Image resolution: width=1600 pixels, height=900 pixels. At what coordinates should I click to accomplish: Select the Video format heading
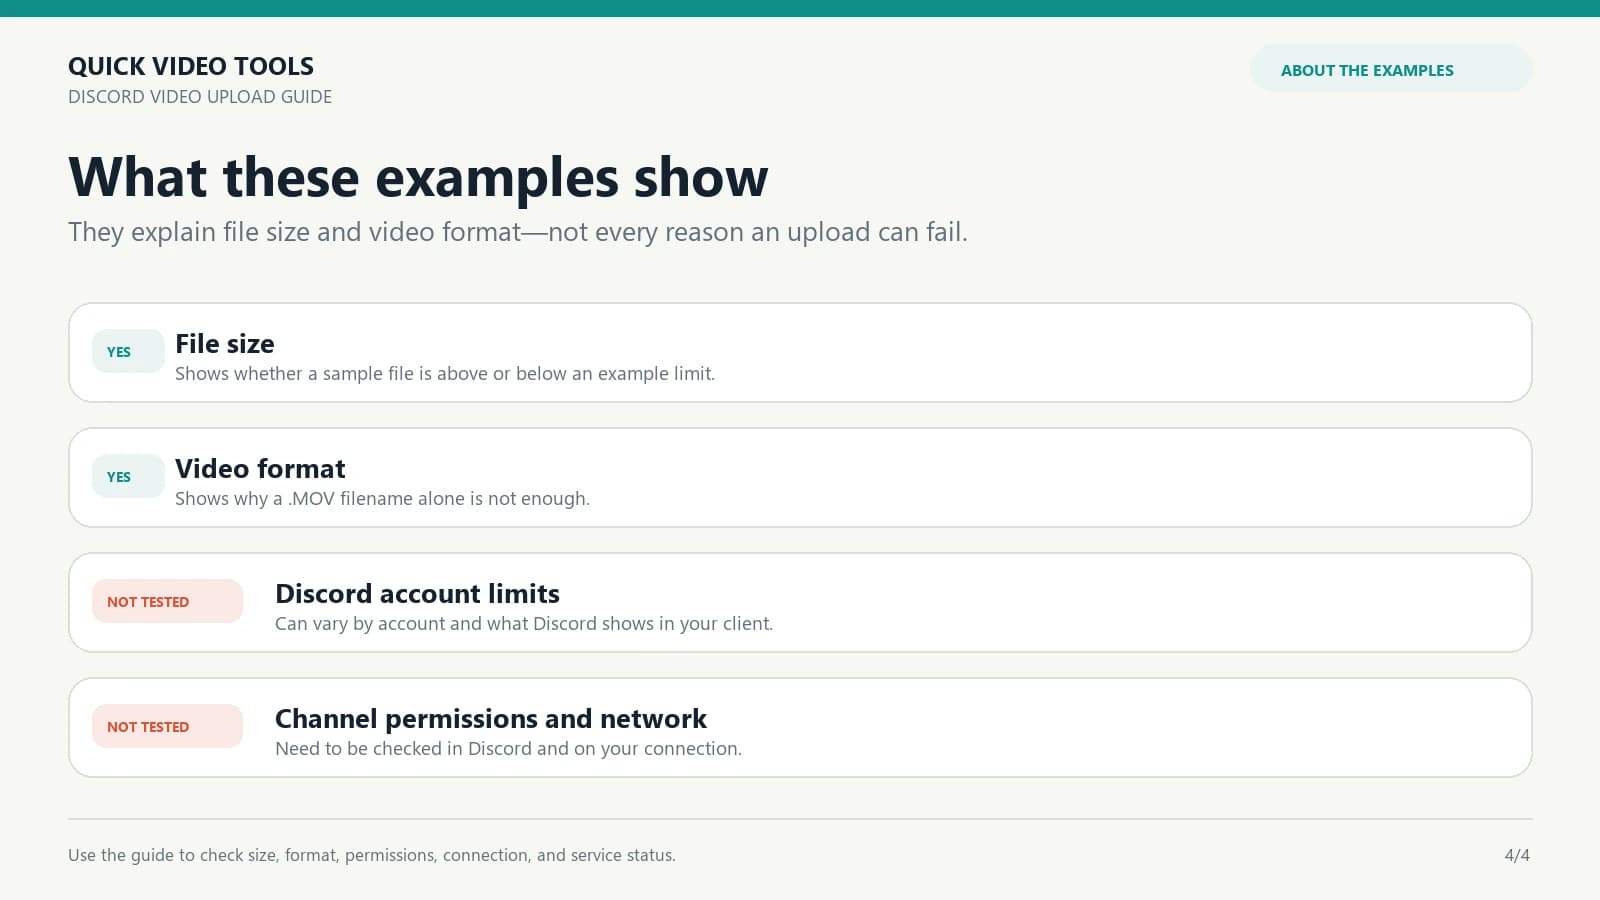[260, 469]
